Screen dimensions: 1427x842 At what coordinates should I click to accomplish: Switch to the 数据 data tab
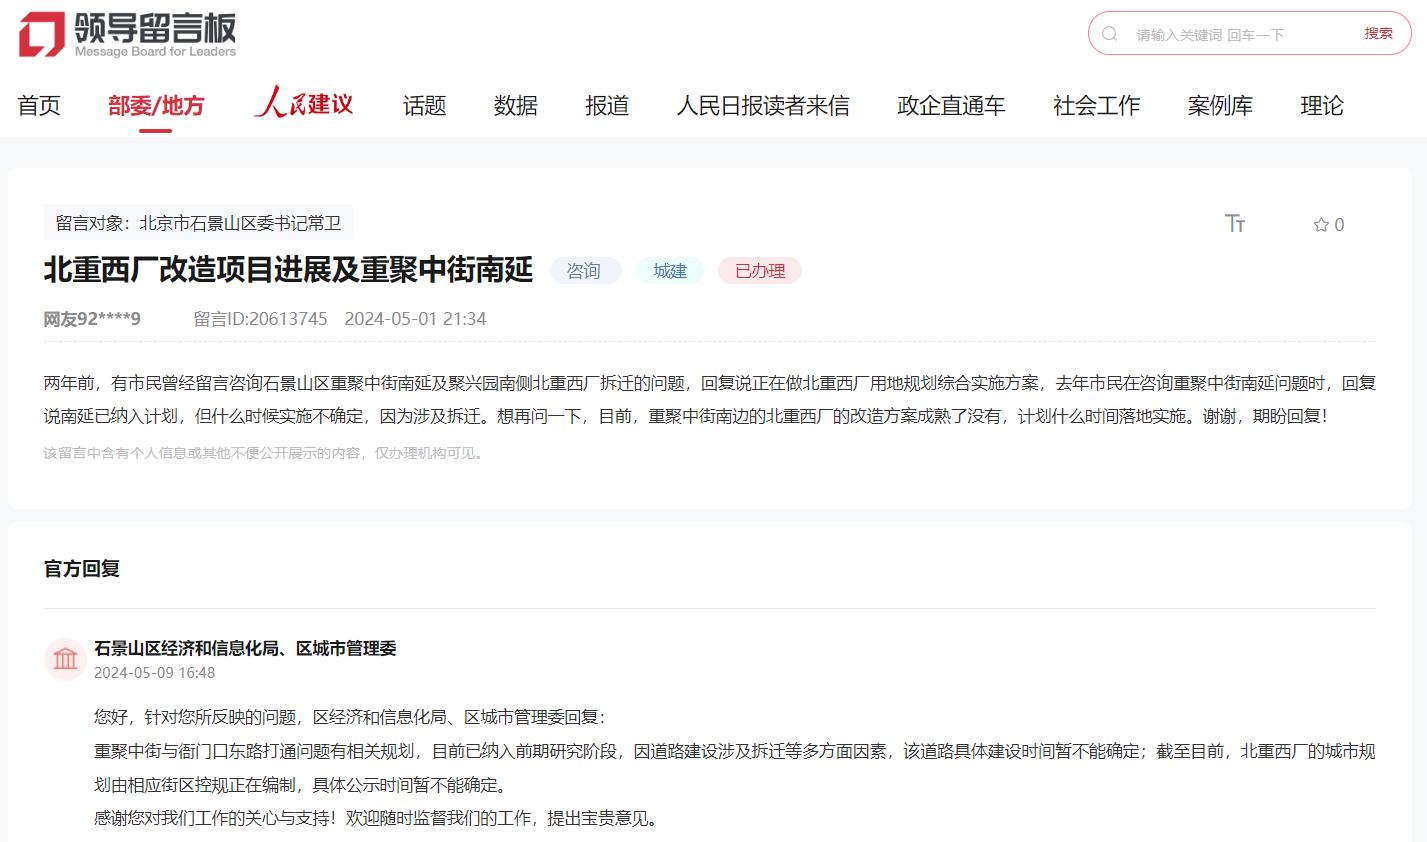pos(515,106)
